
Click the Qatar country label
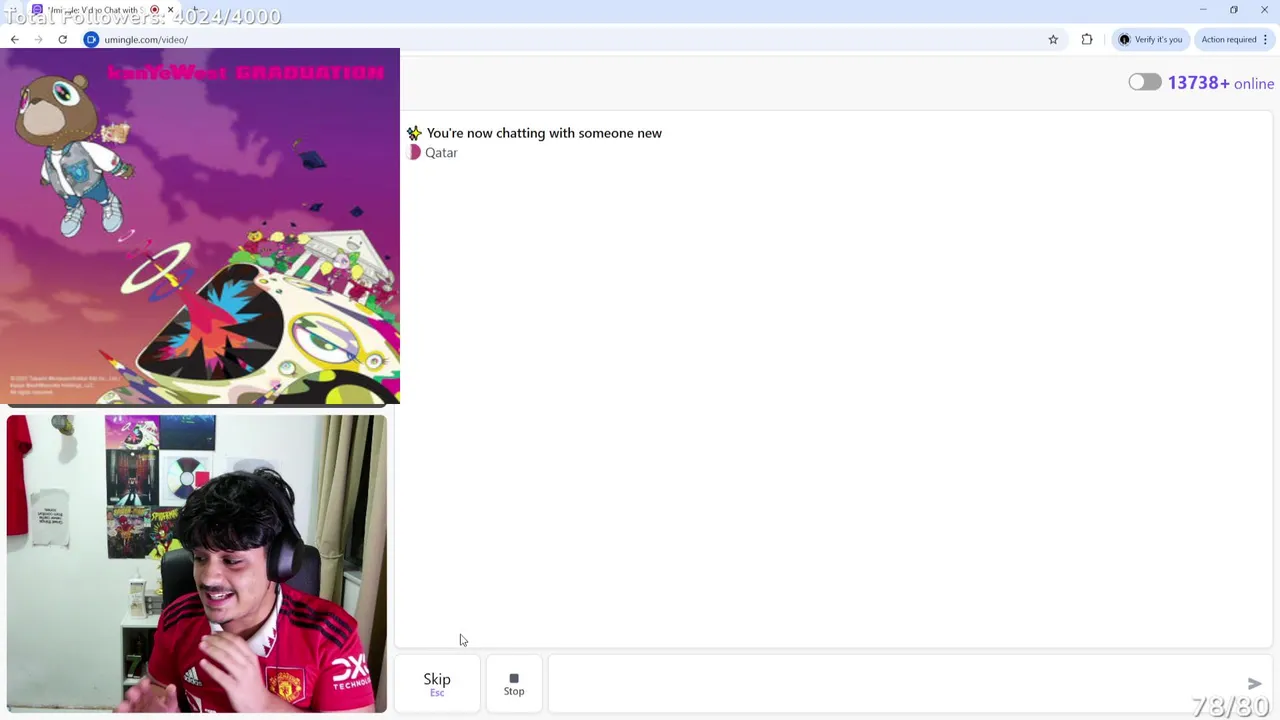click(x=441, y=153)
